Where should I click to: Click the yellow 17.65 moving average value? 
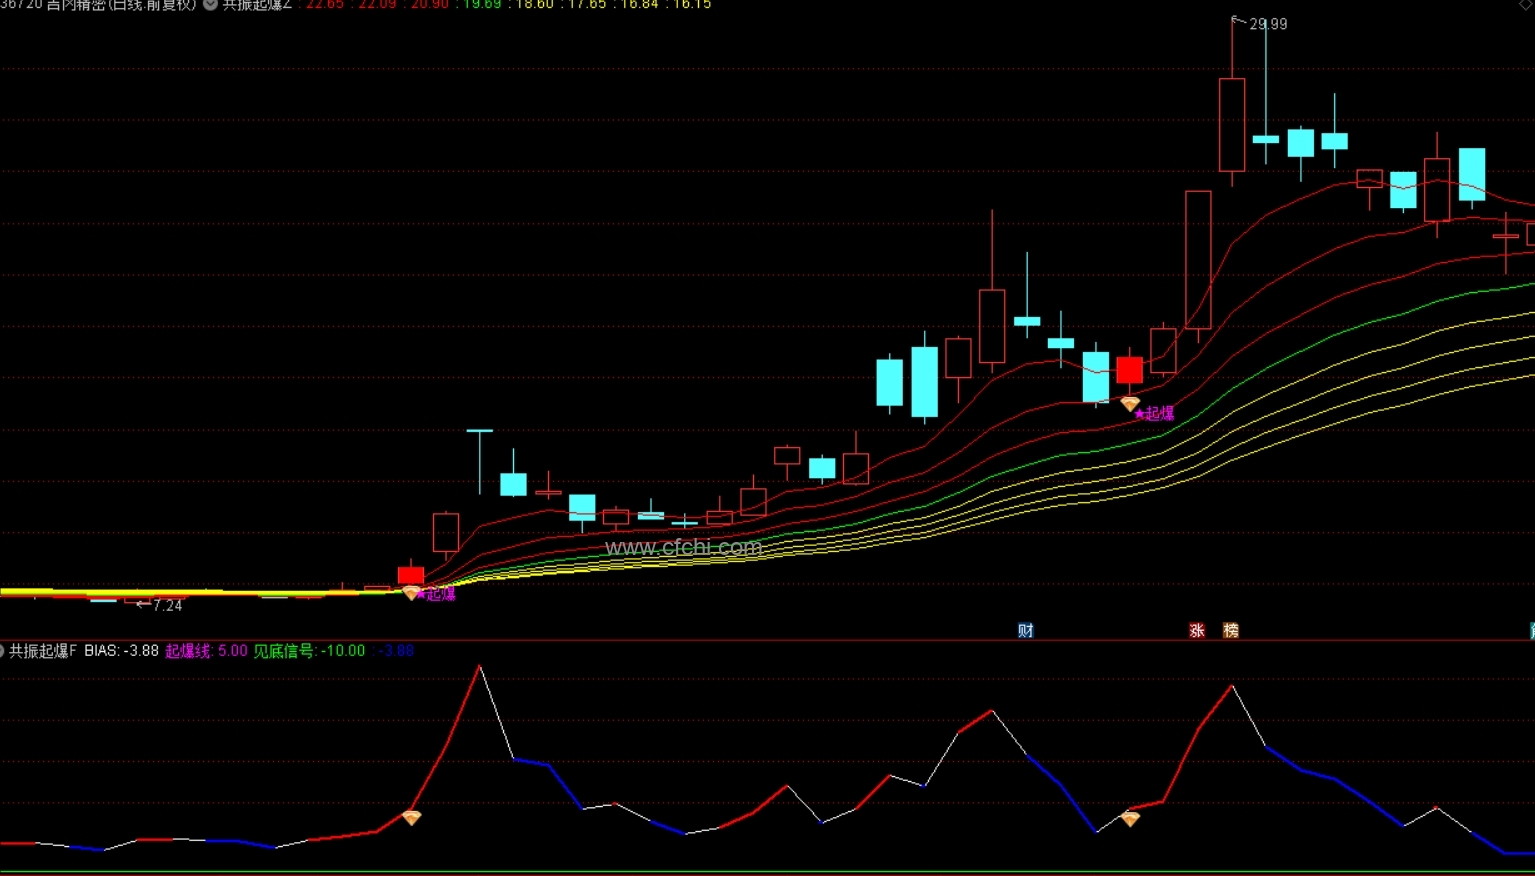[587, 5]
